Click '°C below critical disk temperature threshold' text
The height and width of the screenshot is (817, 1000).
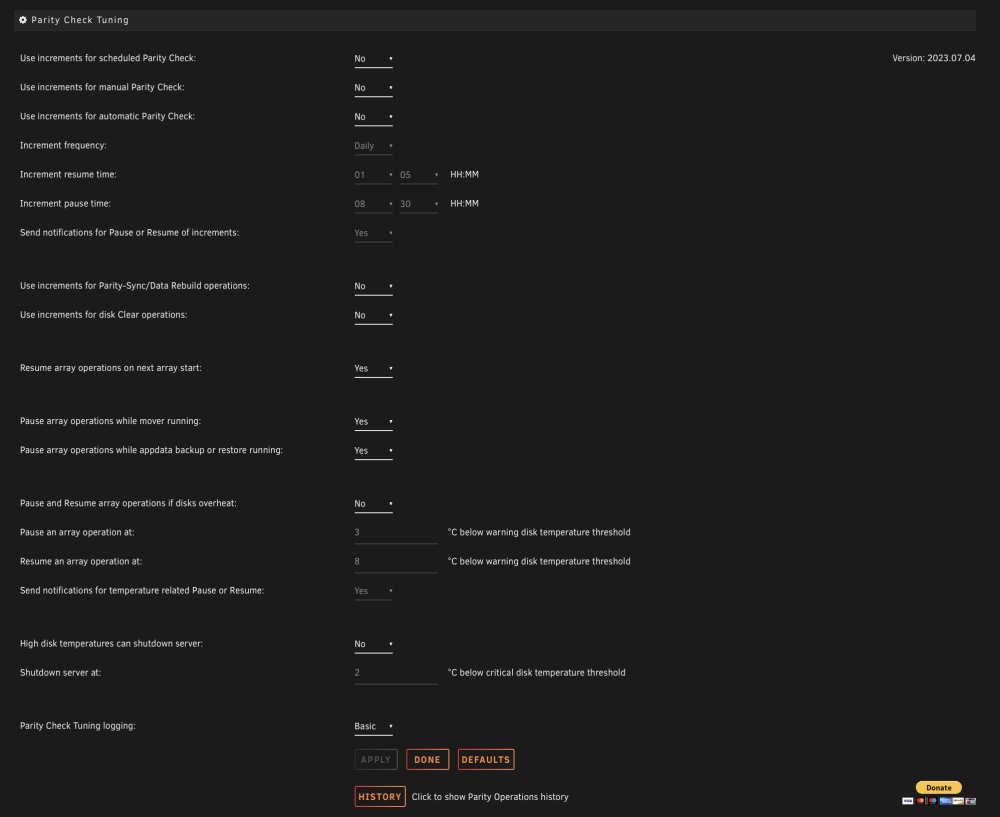[536, 673]
